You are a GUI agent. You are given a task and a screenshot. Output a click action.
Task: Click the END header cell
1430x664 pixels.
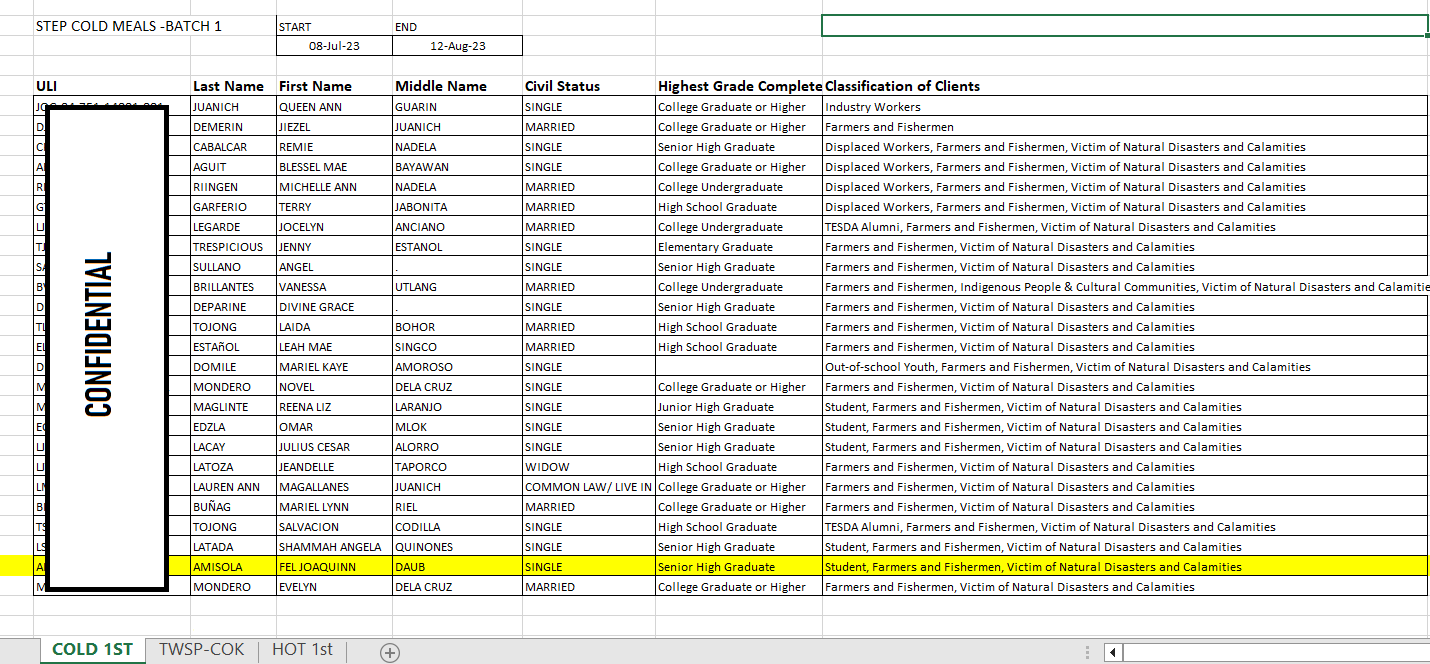[x=457, y=26]
